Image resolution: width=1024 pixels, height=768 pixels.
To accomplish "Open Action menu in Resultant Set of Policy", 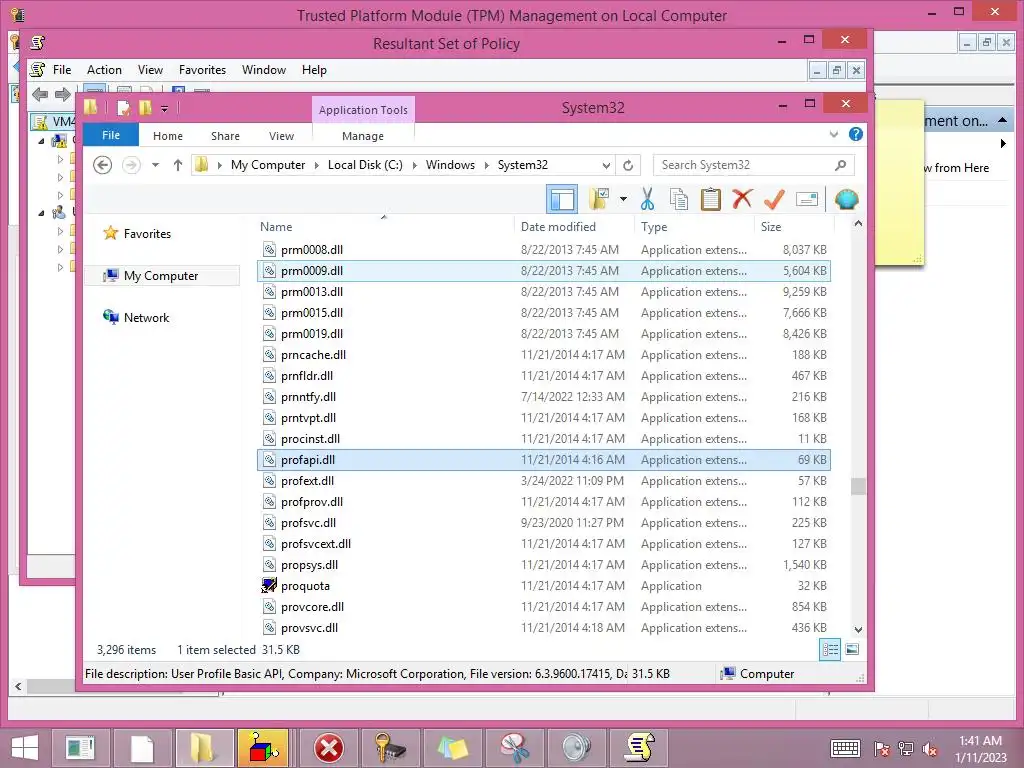I will pos(104,70).
